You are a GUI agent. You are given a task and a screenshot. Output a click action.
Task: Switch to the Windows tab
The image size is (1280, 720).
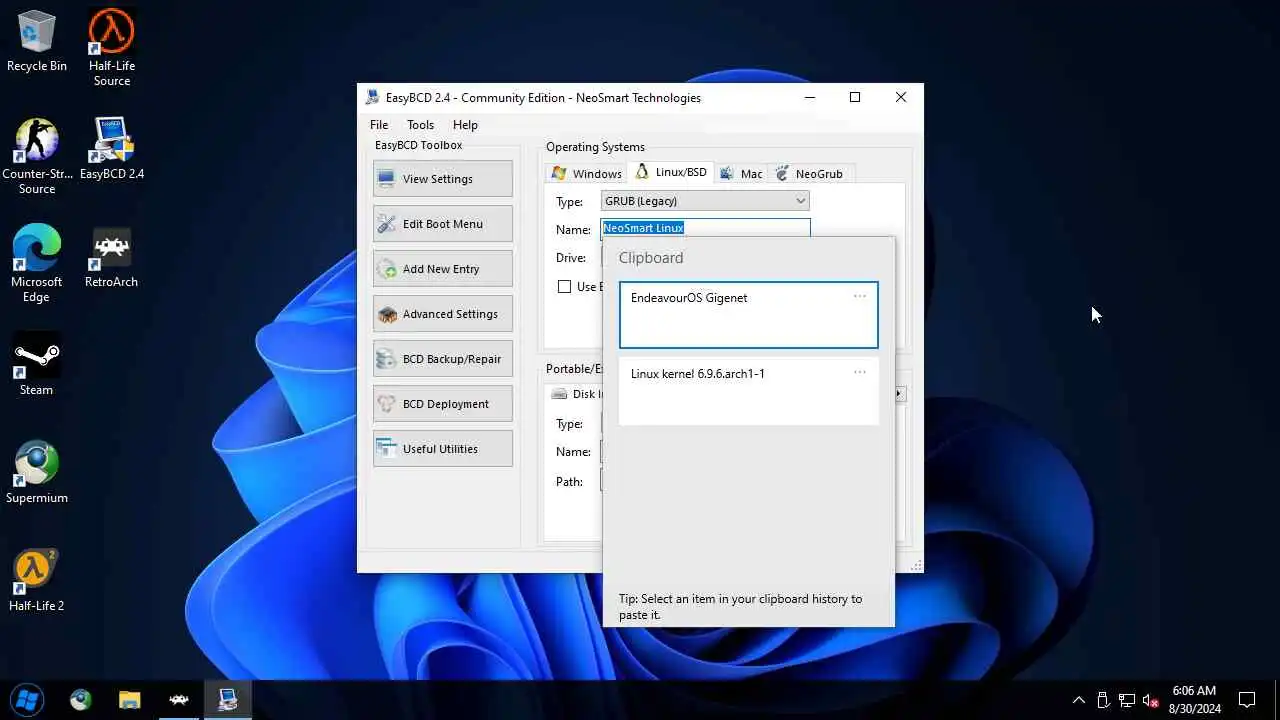pyautogui.click(x=587, y=173)
